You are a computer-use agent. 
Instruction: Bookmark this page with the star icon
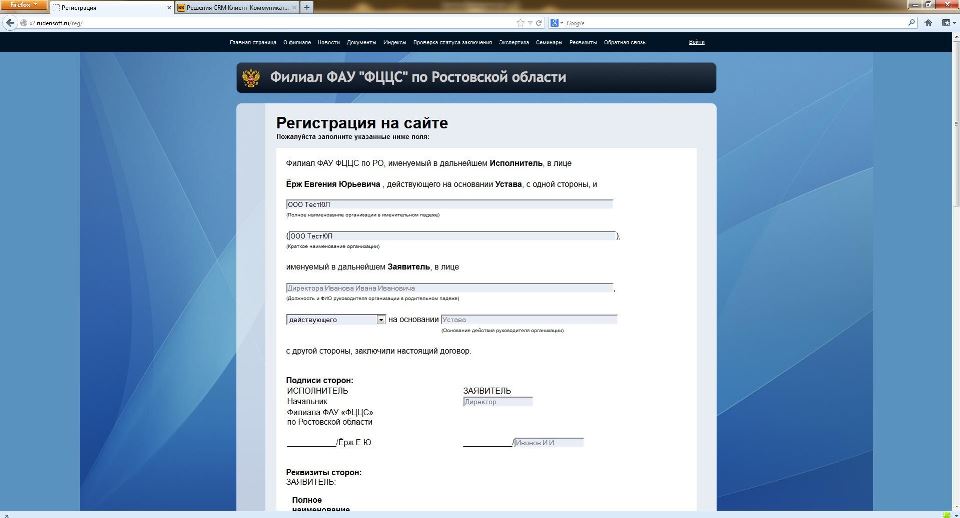tap(520, 23)
